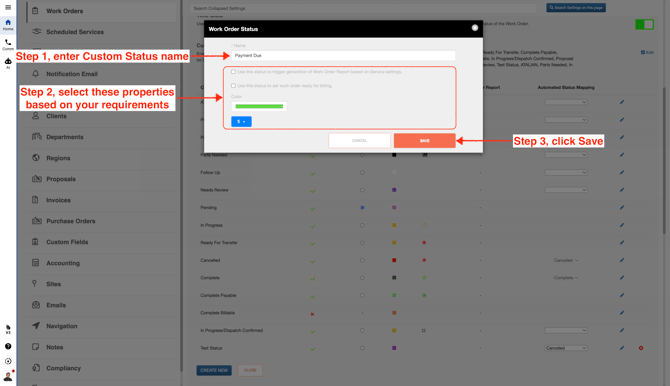Click Needs Review purple color swatch
Viewport: 670px width, 386px height.
click(x=394, y=190)
